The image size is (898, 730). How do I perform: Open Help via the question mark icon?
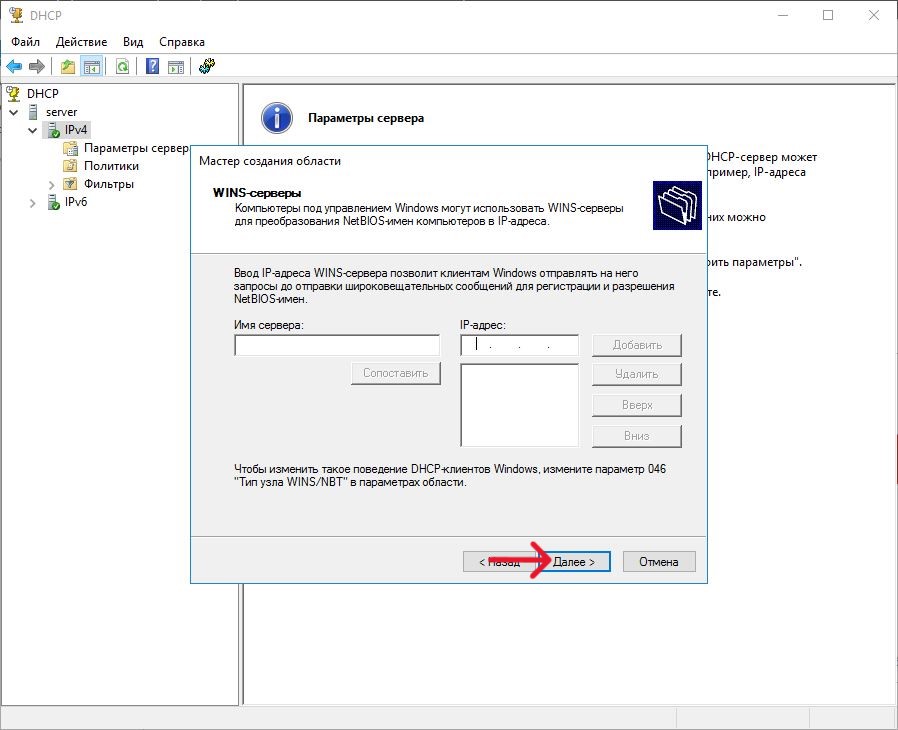152,67
